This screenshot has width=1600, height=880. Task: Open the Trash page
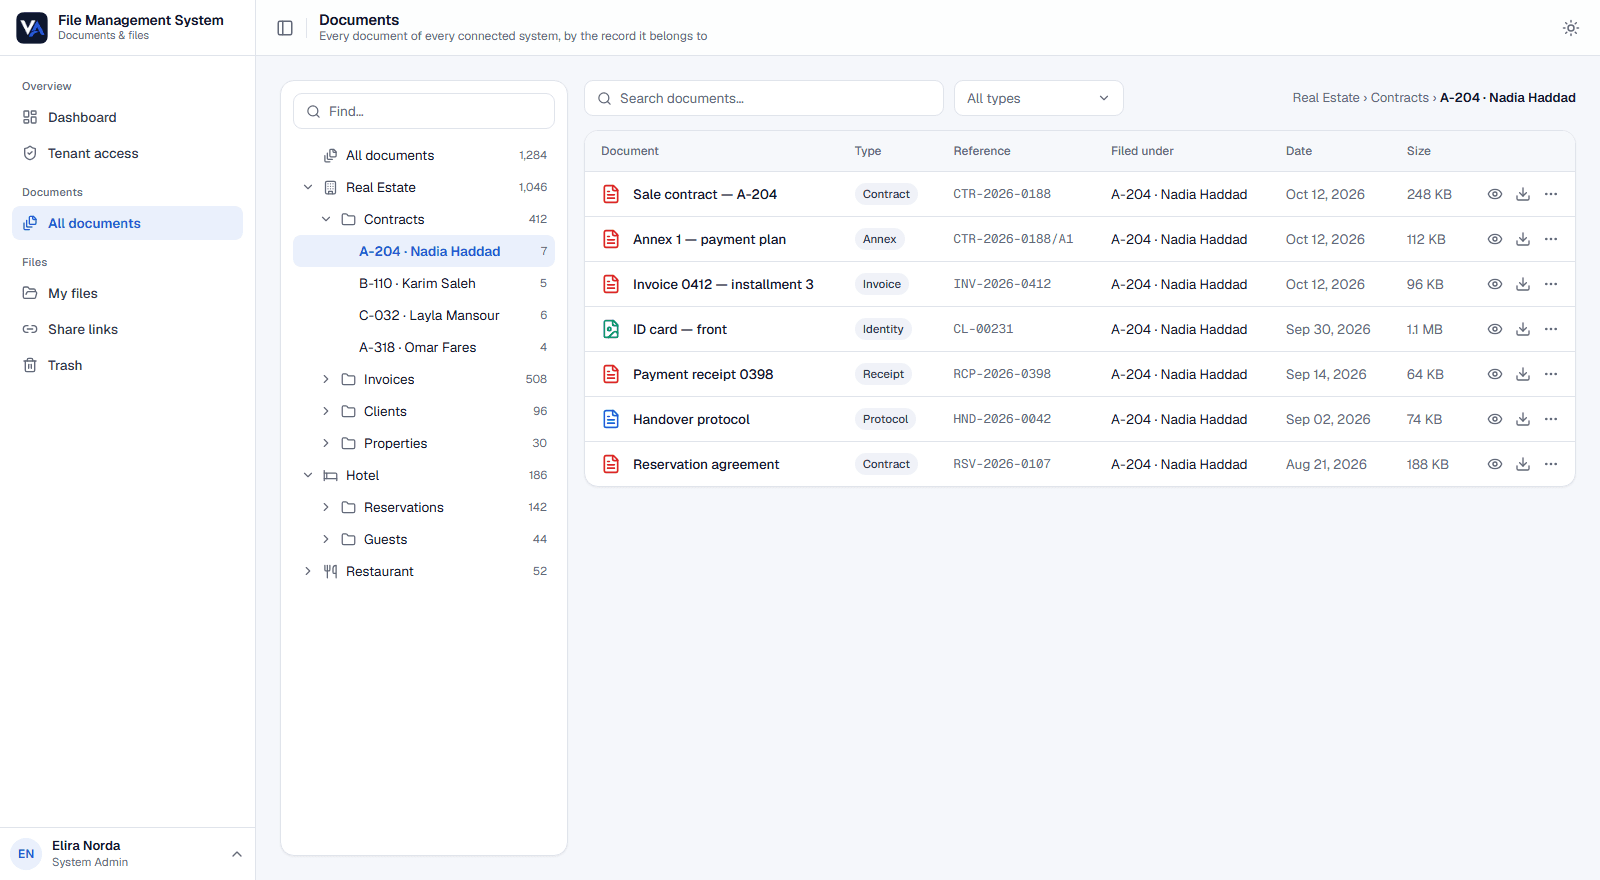[x=127, y=365]
